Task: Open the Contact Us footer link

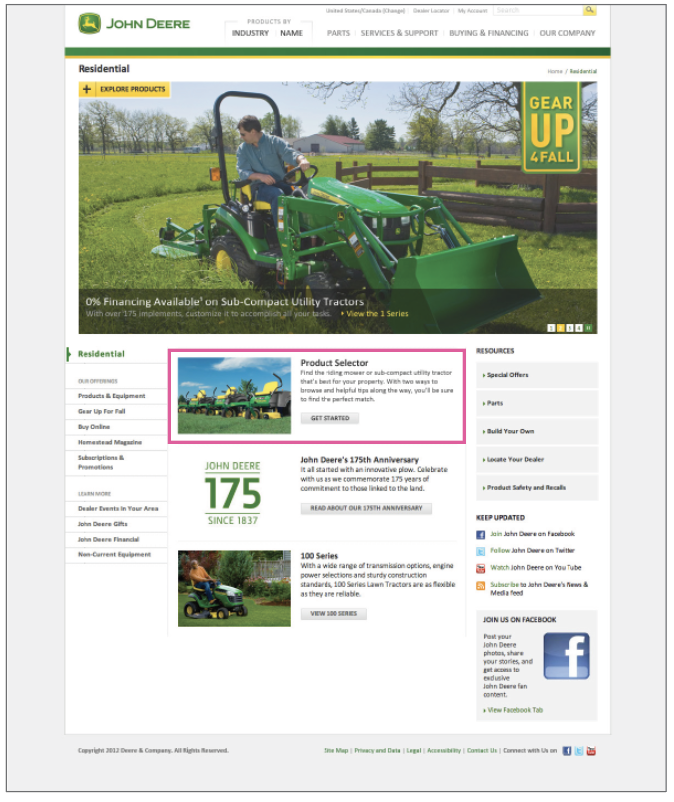Action: (x=482, y=751)
